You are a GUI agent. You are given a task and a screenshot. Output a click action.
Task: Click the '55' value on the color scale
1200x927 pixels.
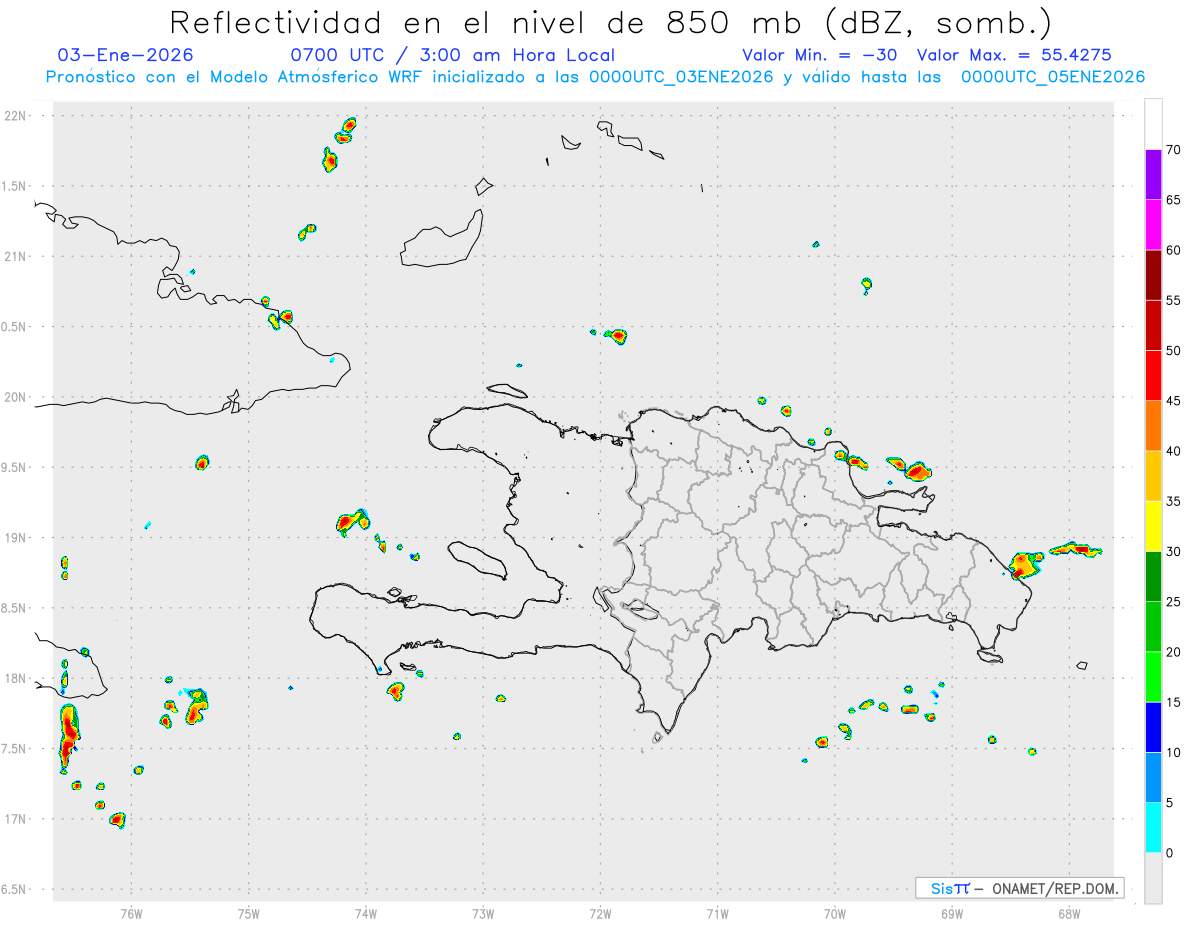click(1174, 300)
